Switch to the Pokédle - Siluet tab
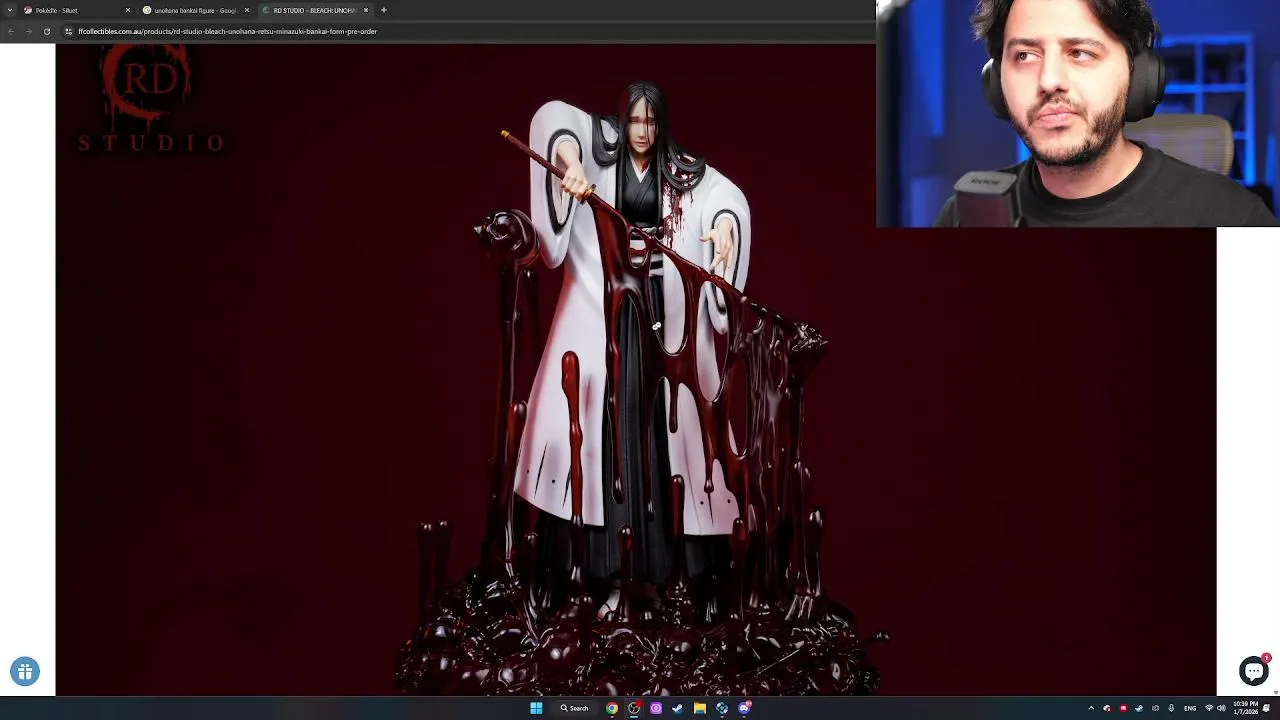 [x=76, y=10]
